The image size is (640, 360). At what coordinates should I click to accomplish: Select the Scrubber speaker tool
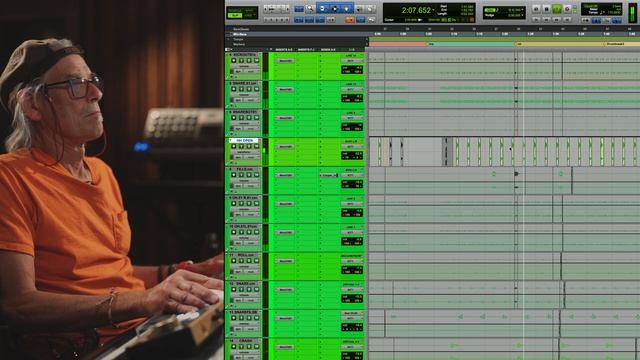tap(360, 9)
